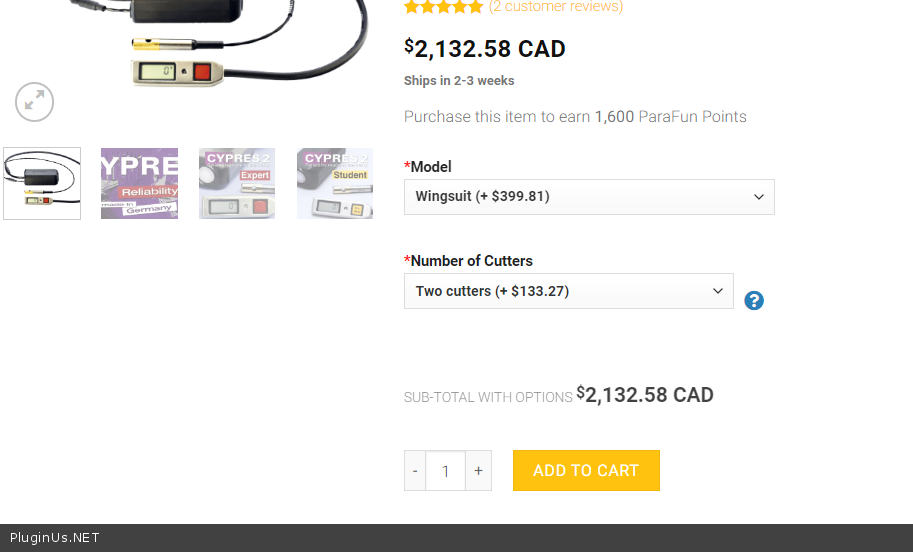Select the CYPRES 2 Student thumbnail
The width and height of the screenshot is (913, 552).
pyautogui.click(x=335, y=183)
